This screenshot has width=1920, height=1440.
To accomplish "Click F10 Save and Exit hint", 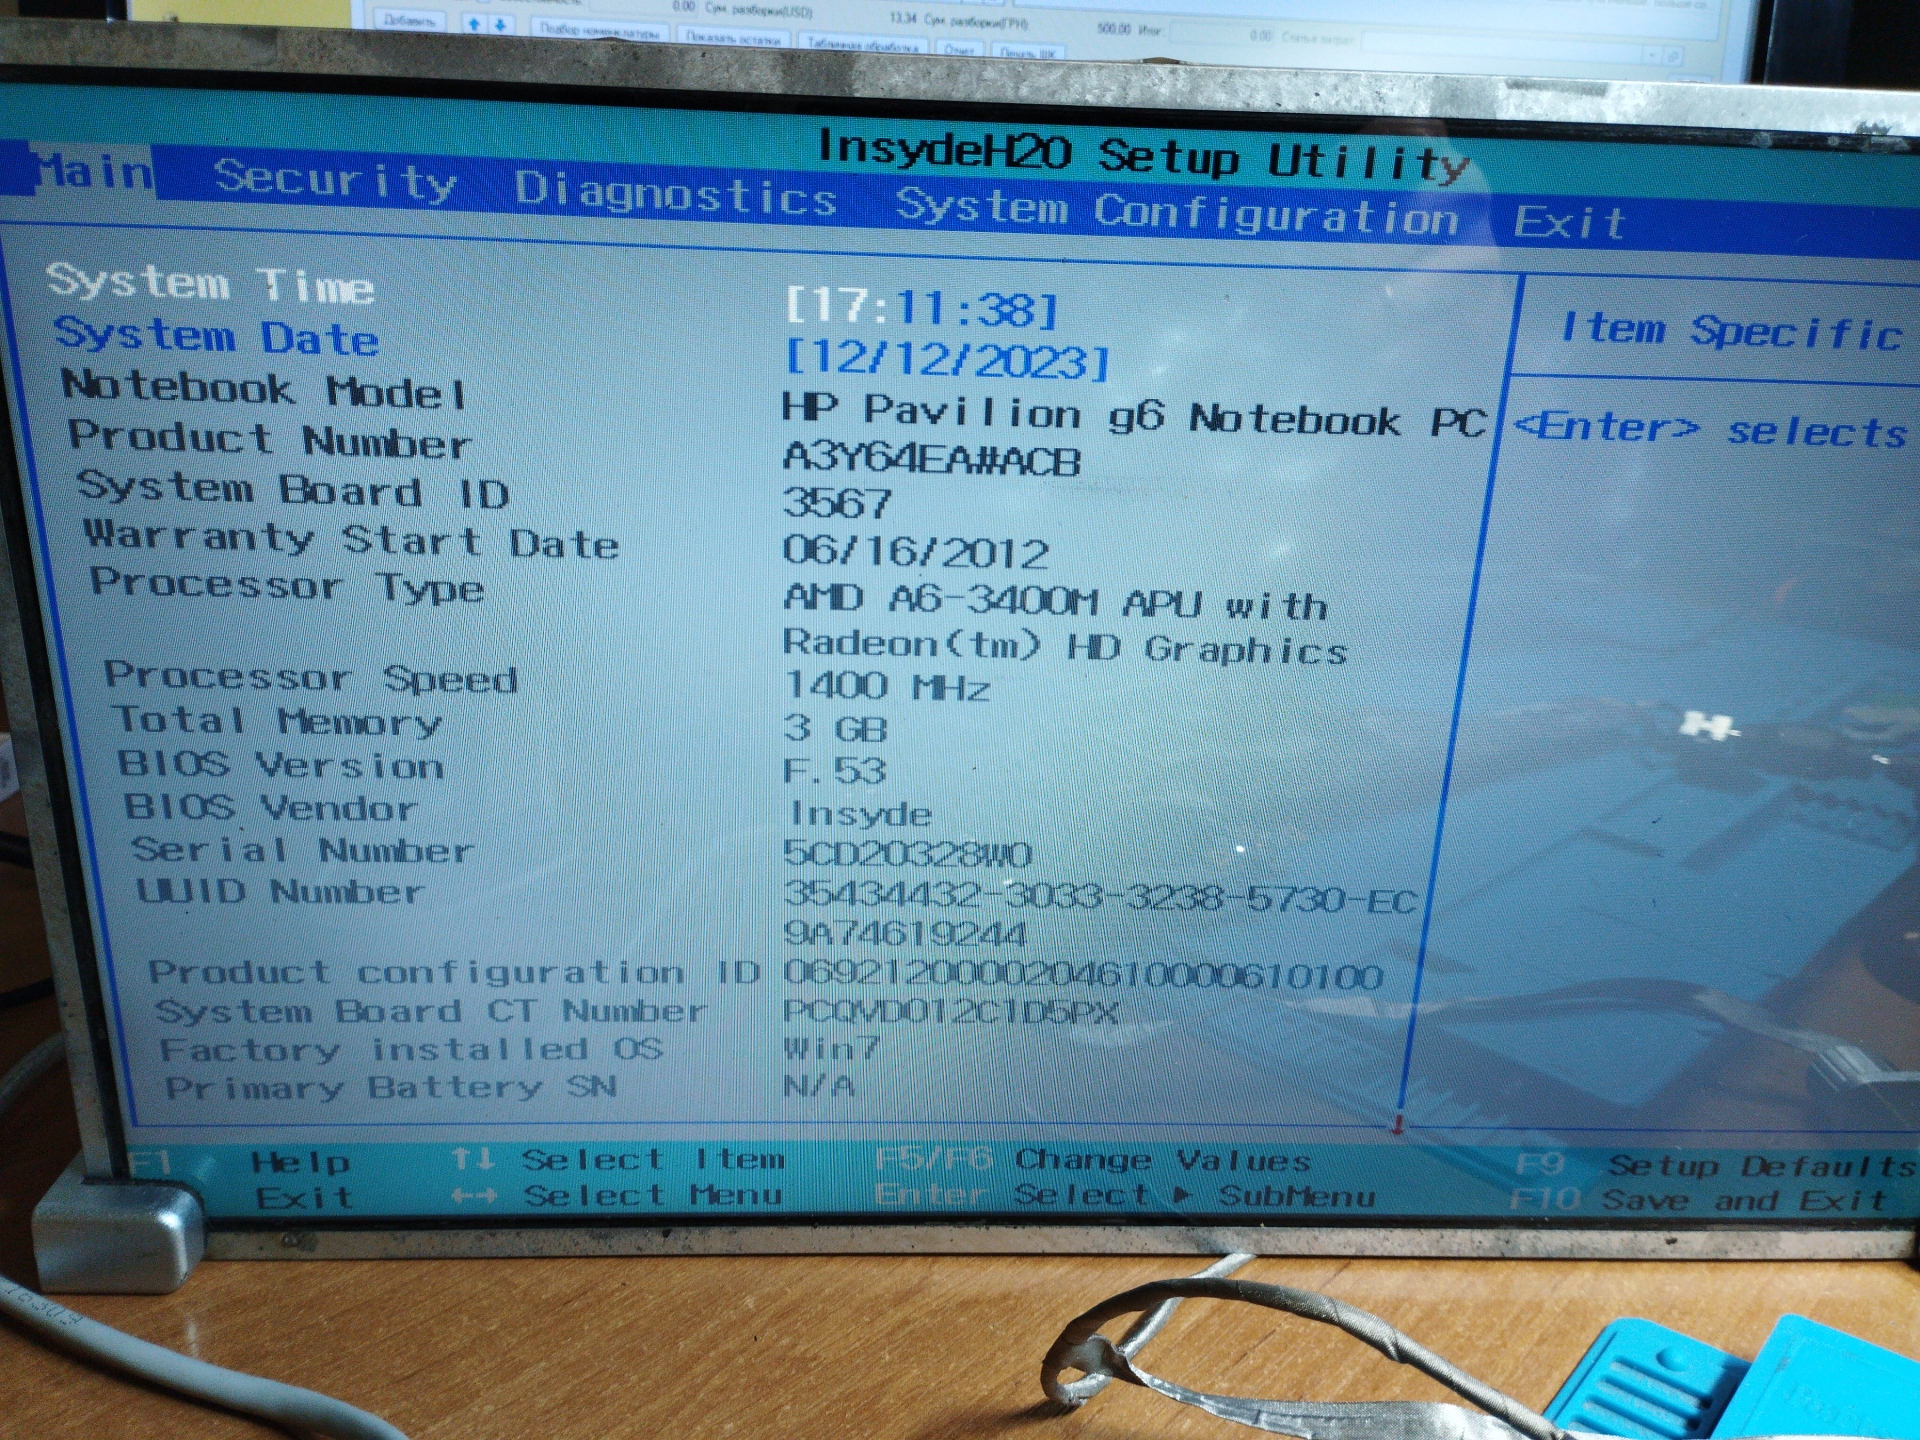I will click(x=1698, y=1199).
